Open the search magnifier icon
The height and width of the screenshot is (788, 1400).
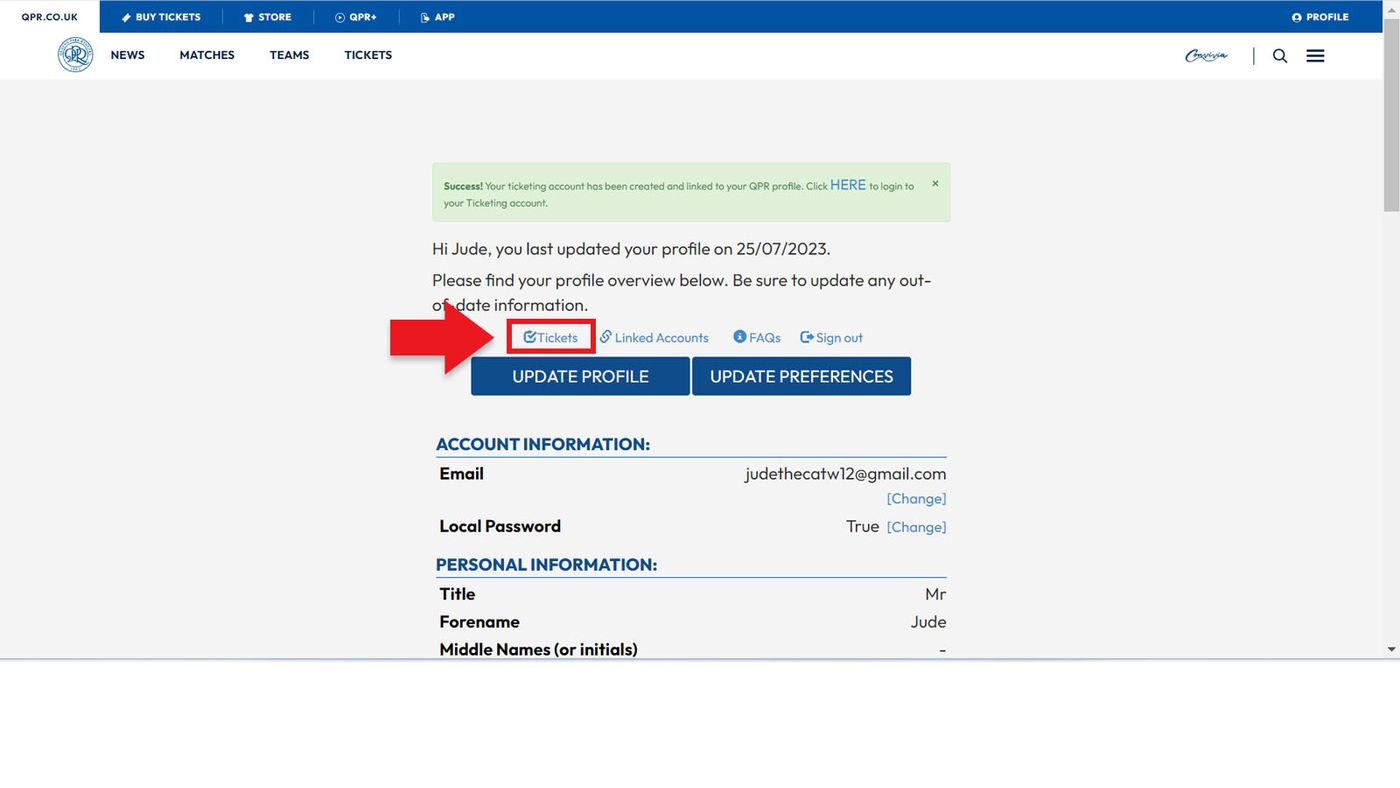pyautogui.click(x=1279, y=56)
